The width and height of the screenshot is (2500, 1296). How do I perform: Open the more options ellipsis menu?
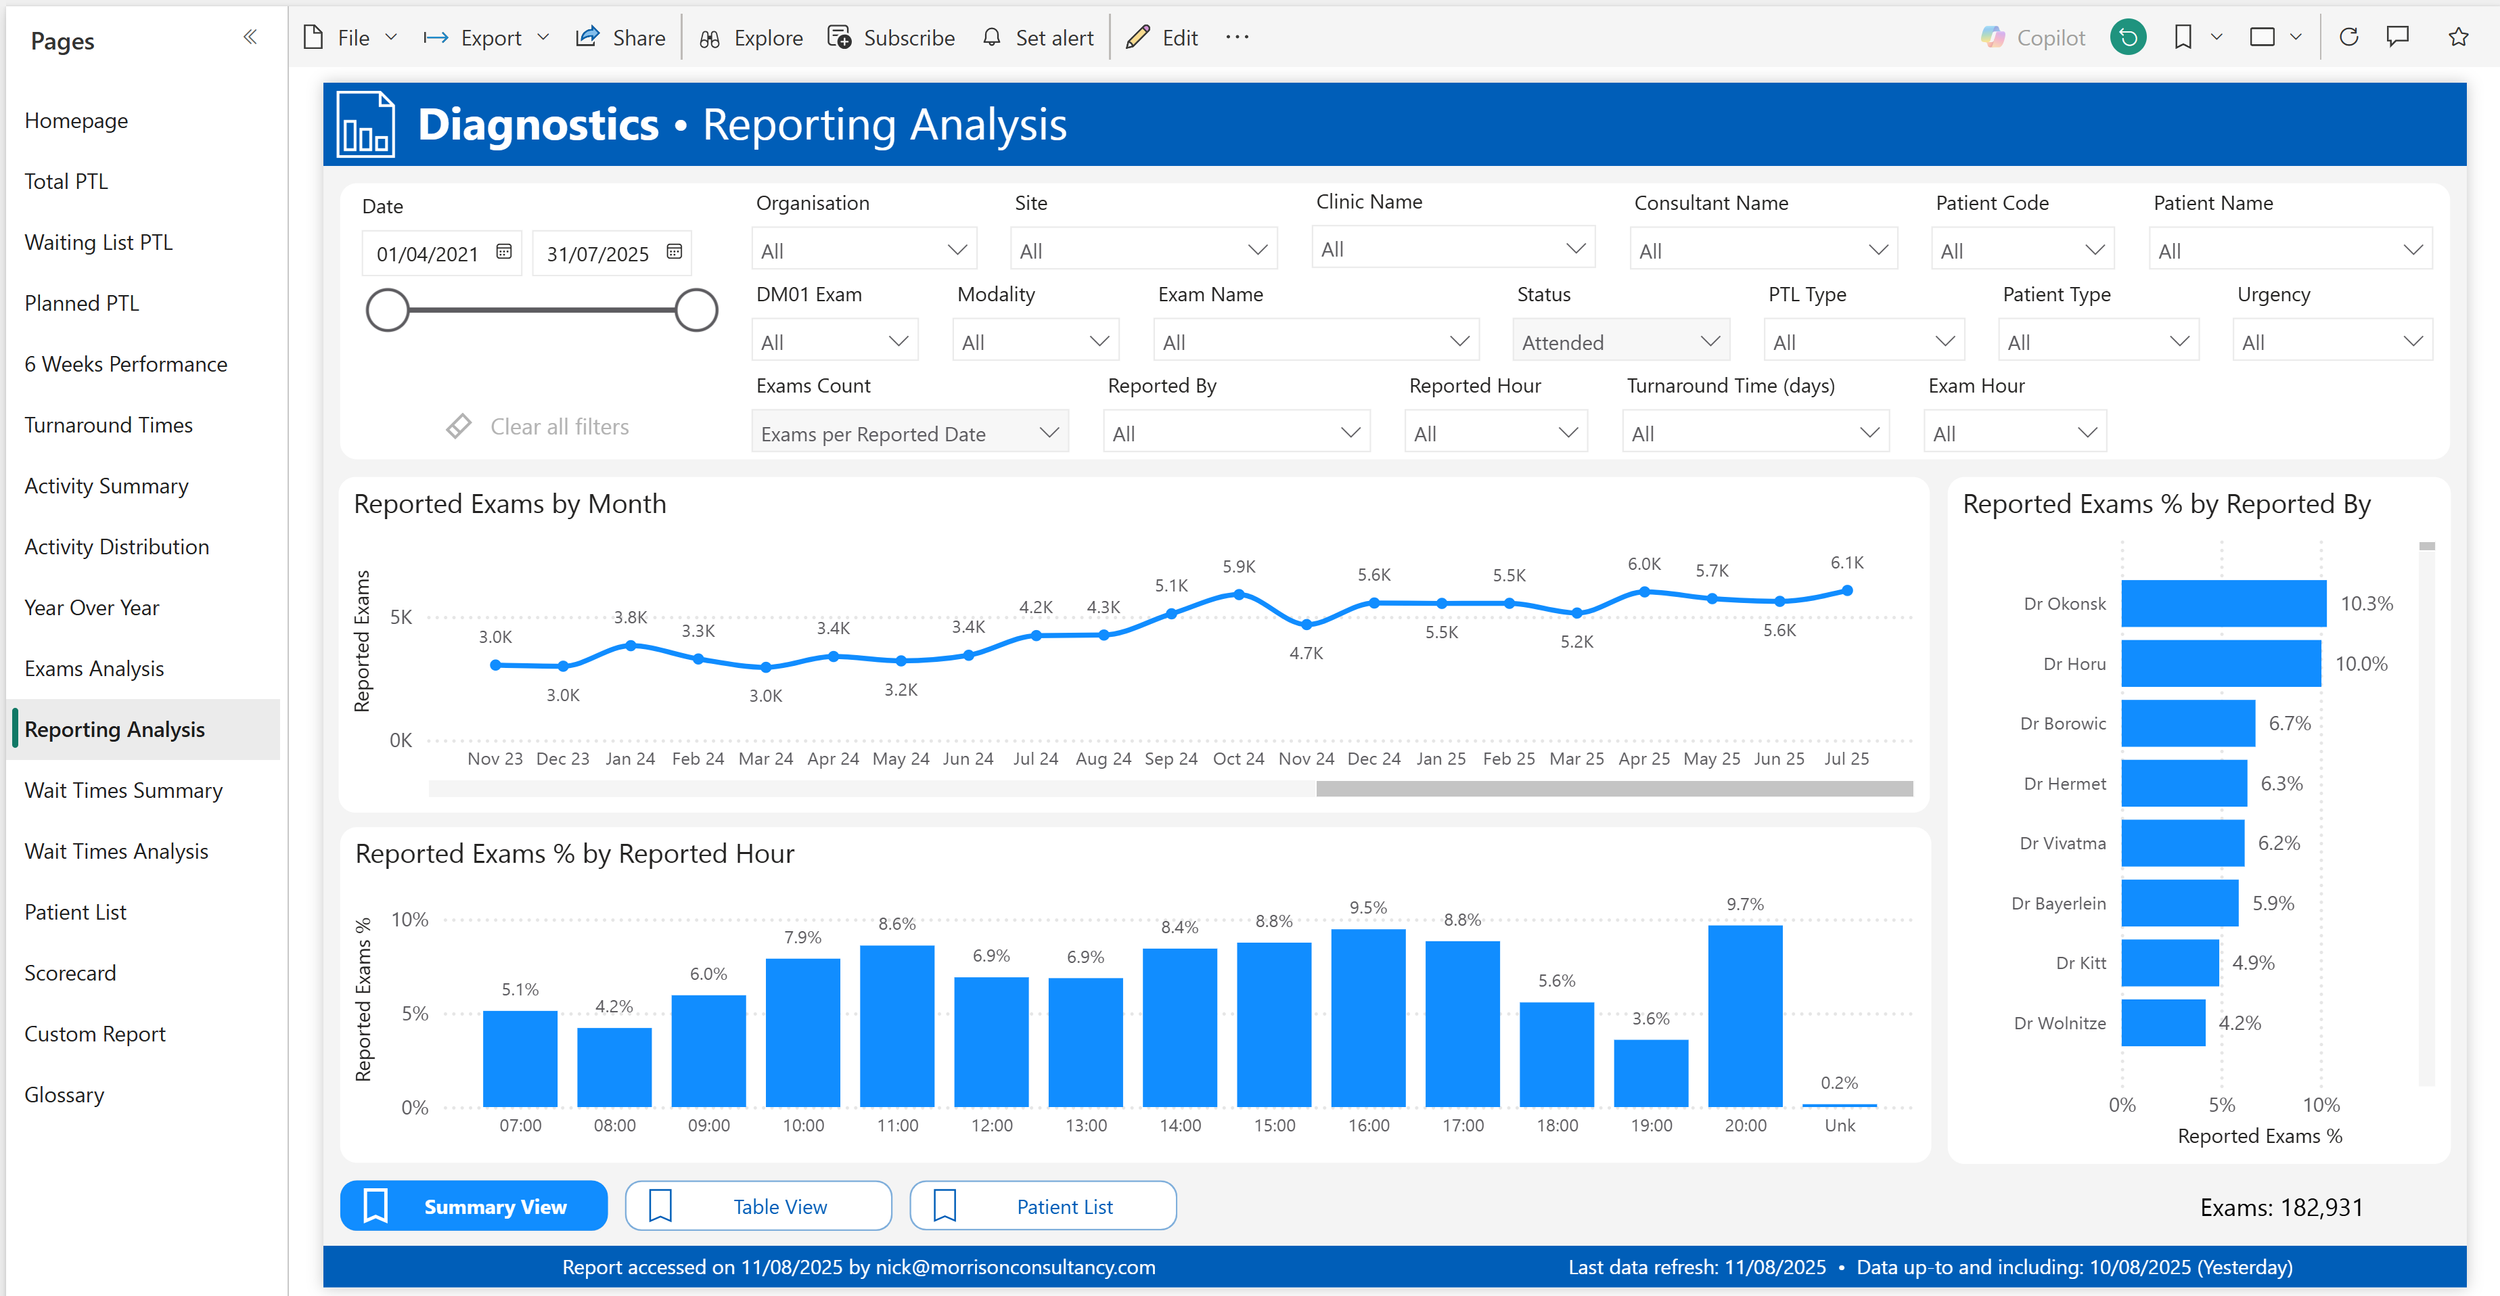pos(1237,38)
